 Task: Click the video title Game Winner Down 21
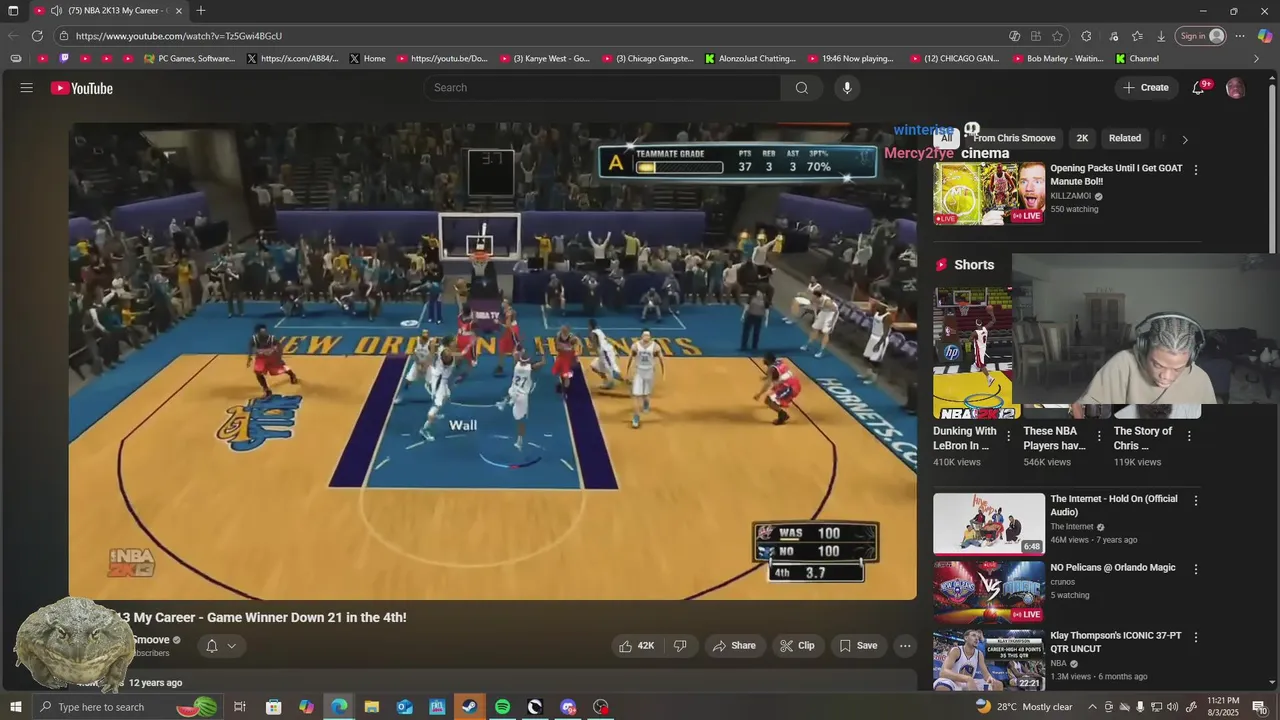click(x=260, y=618)
